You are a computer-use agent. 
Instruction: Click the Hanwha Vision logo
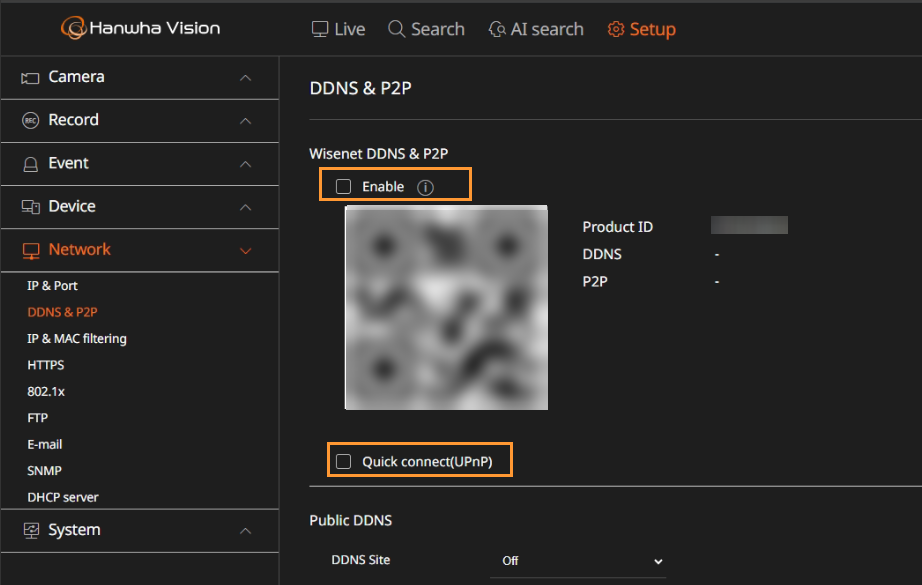[141, 28]
